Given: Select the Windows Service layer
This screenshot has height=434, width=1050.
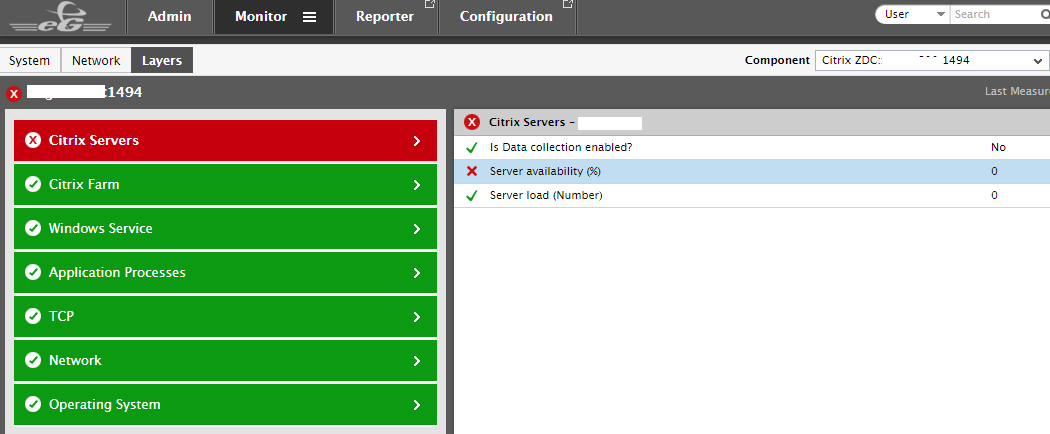Looking at the screenshot, I should [225, 229].
